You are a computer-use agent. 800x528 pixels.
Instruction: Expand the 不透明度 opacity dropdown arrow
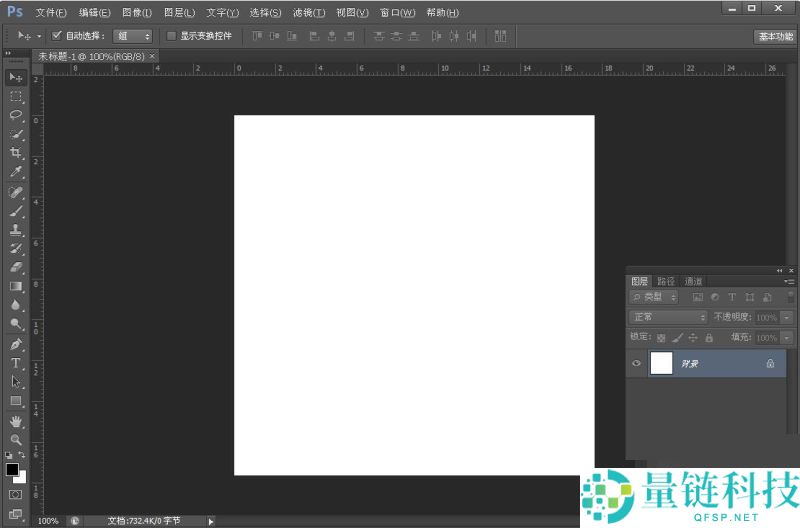pyautogui.click(x=787, y=317)
